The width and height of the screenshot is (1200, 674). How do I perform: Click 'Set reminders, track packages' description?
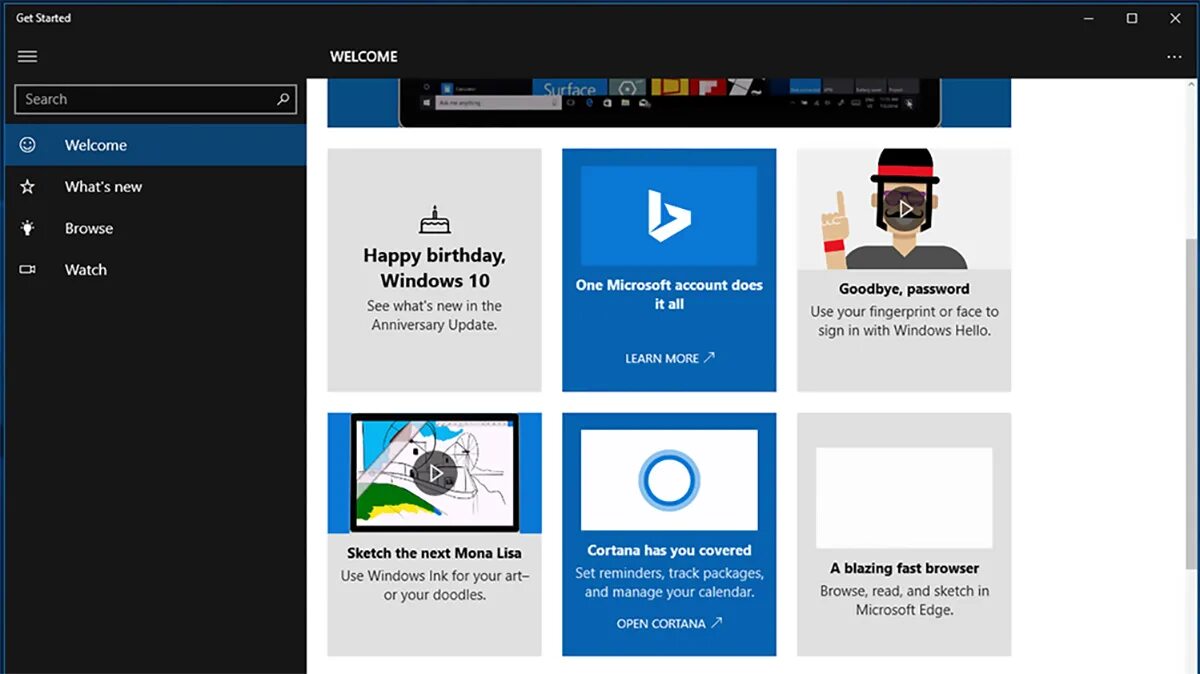[x=669, y=582]
